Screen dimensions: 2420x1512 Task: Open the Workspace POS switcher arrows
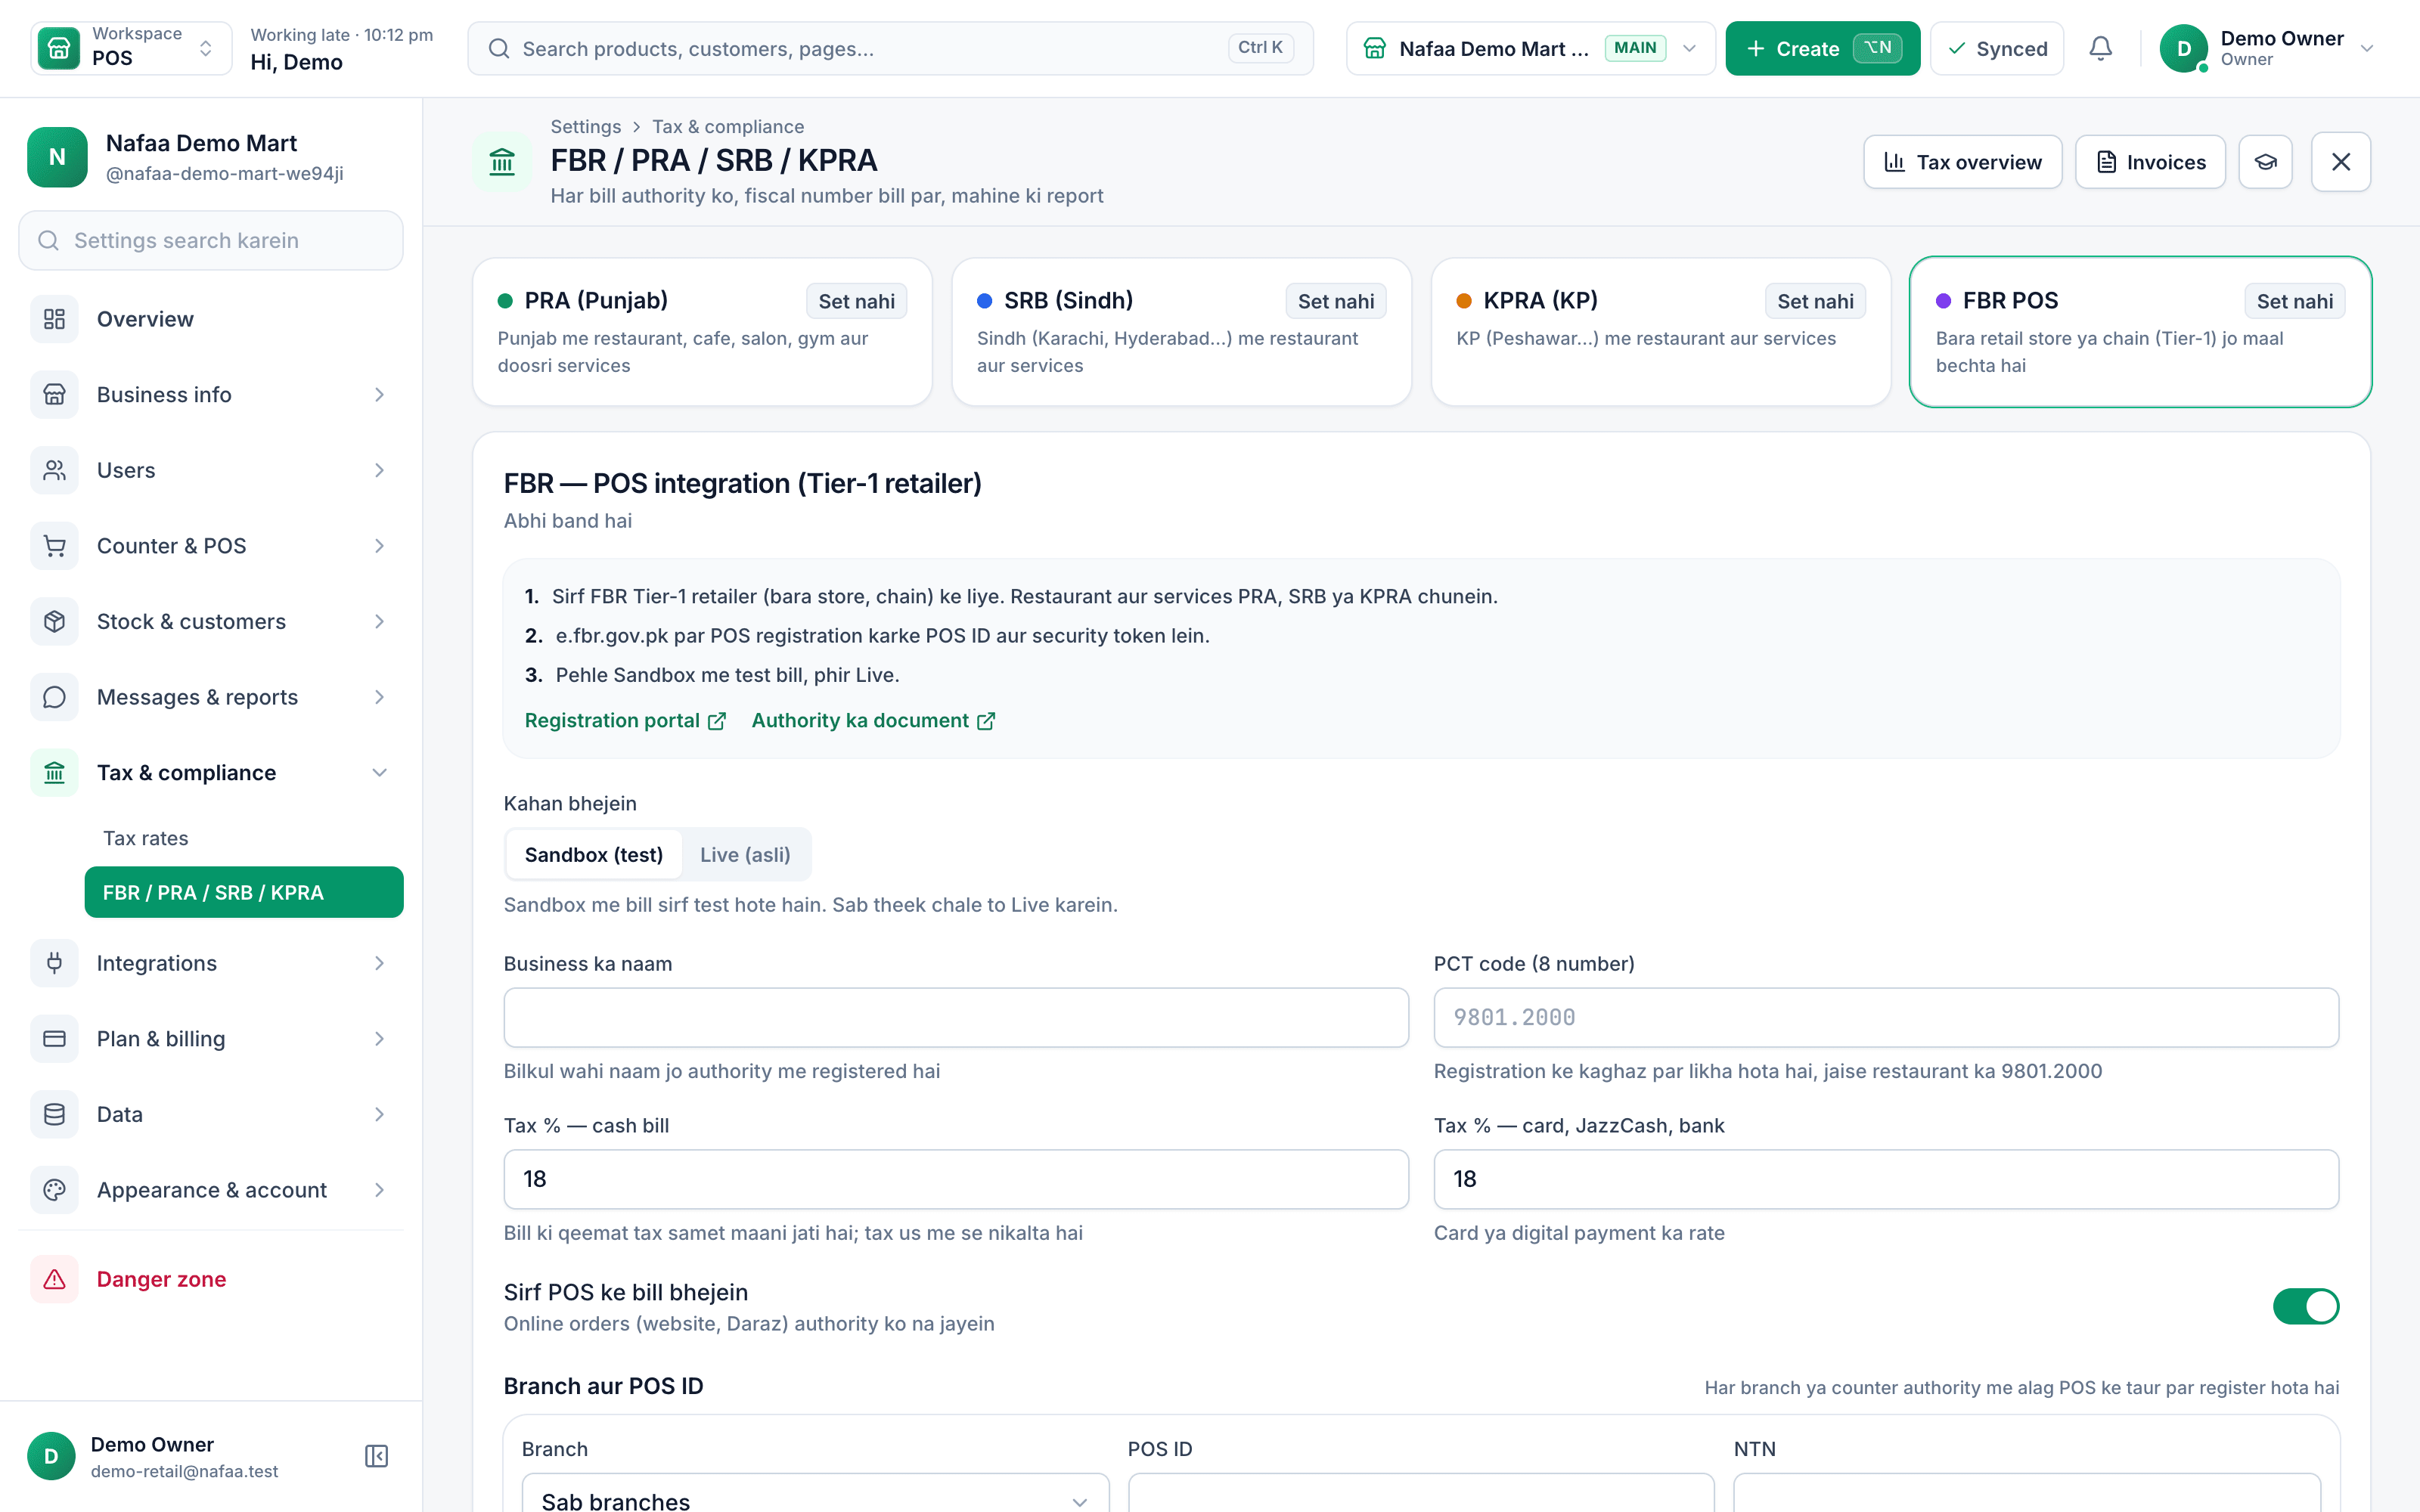click(x=206, y=48)
